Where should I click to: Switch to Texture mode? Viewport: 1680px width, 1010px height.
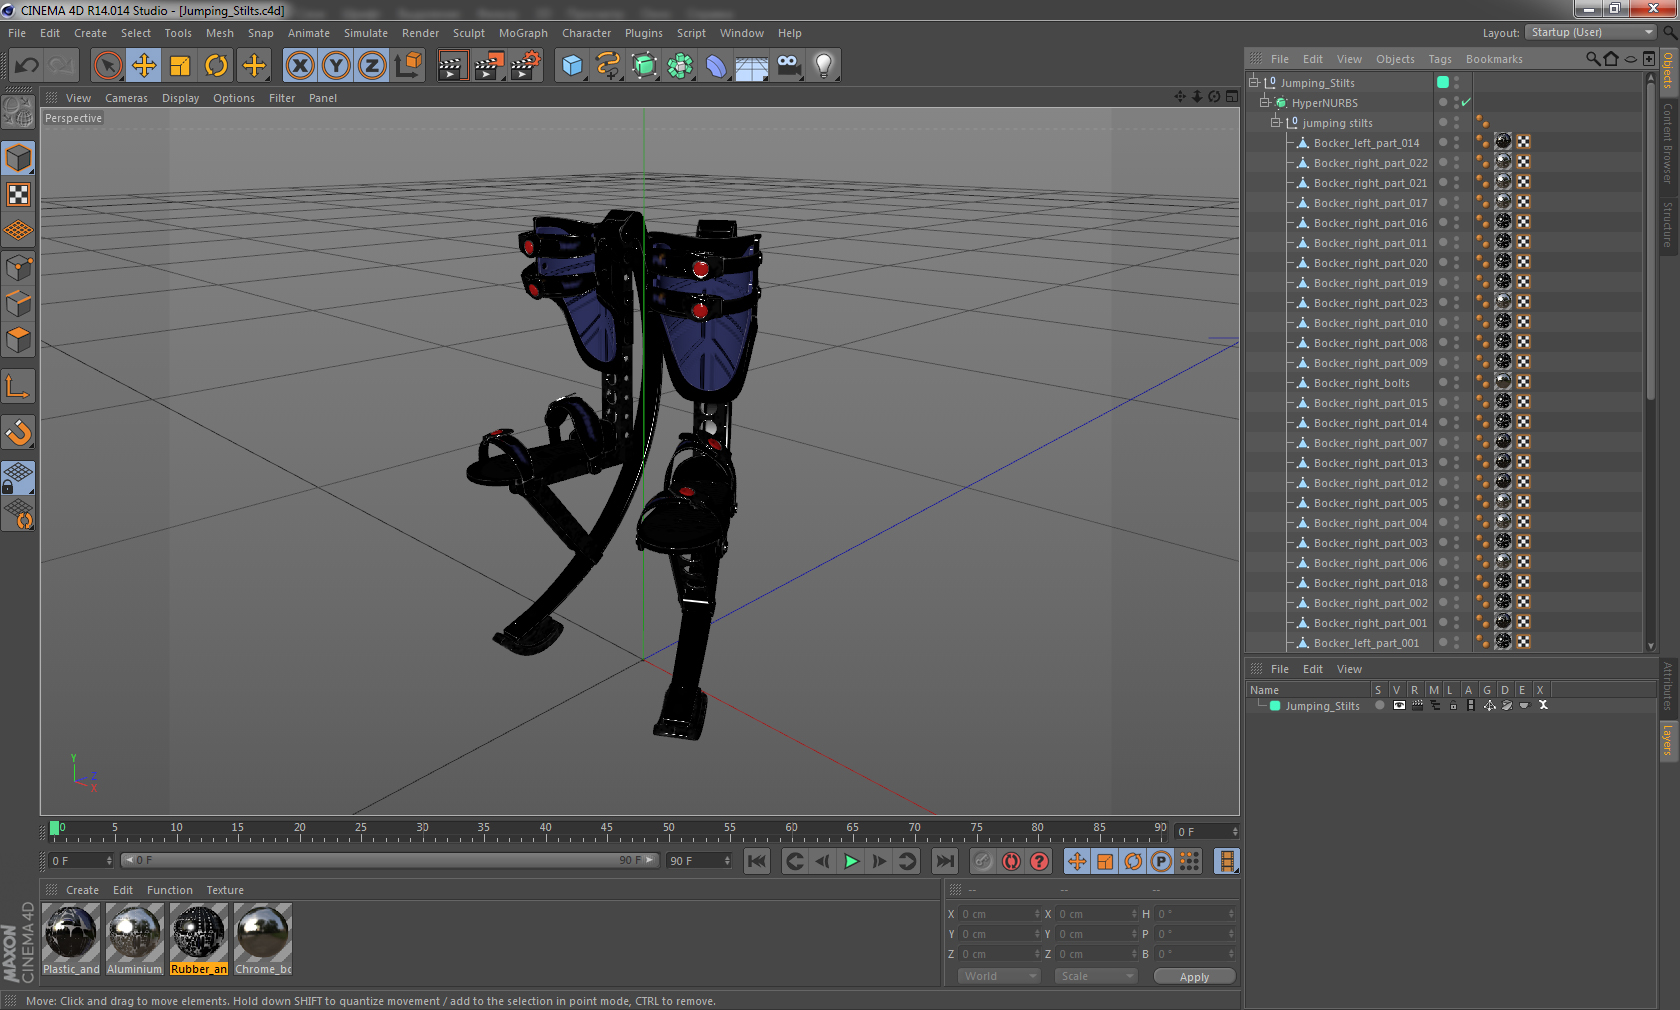click(18, 194)
